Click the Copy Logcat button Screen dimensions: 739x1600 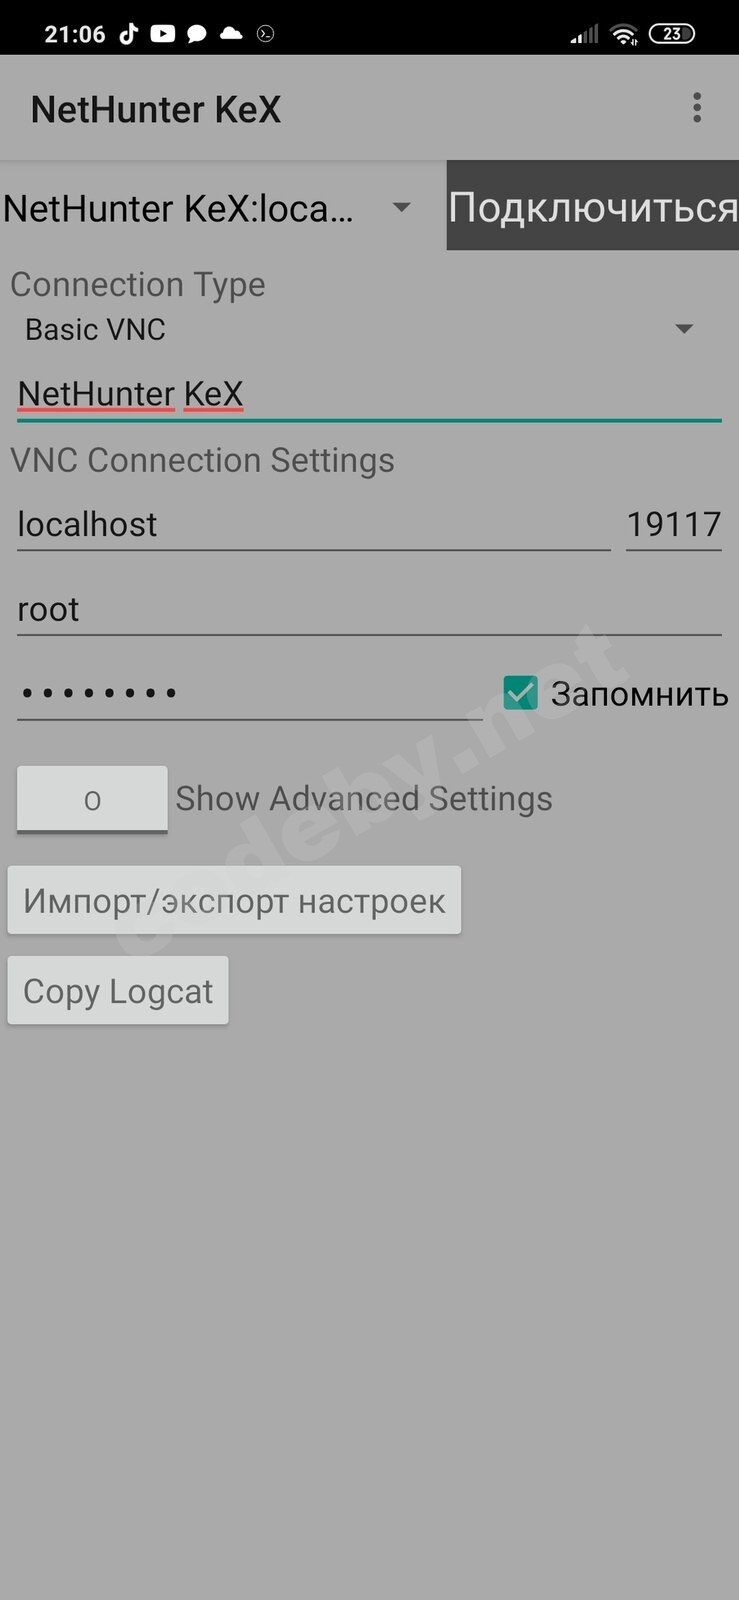pyautogui.click(x=118, y=990)
